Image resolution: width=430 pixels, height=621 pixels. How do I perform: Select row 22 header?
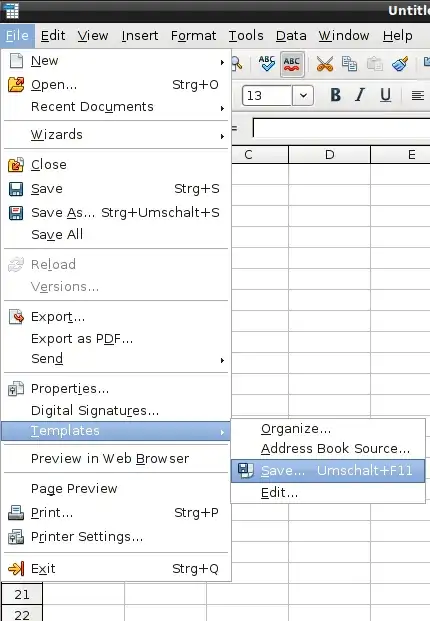(x=22, y=613)
